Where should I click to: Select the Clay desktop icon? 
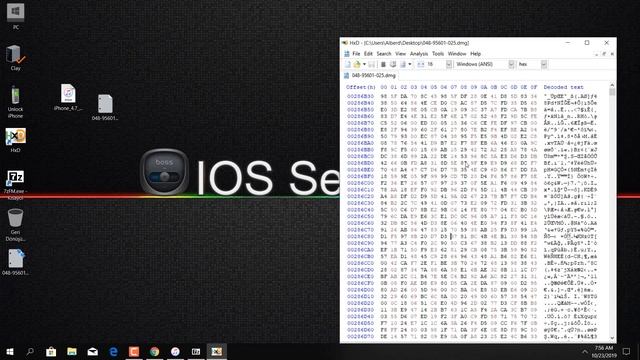(16, 58)
